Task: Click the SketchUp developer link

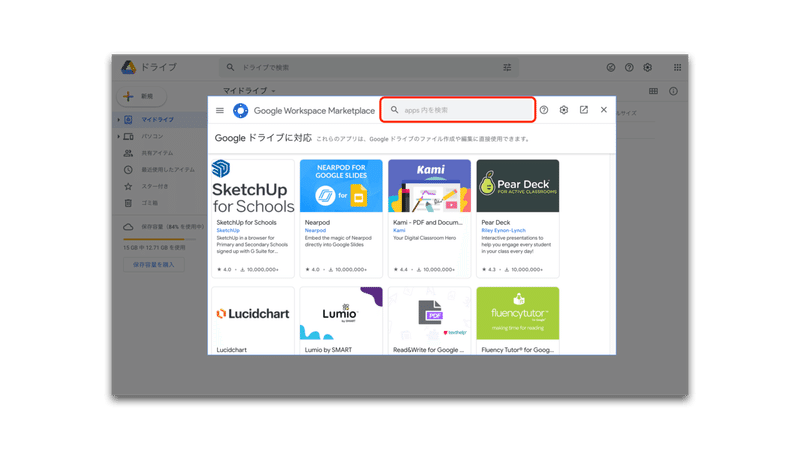Action: click(x=228, y=231)
